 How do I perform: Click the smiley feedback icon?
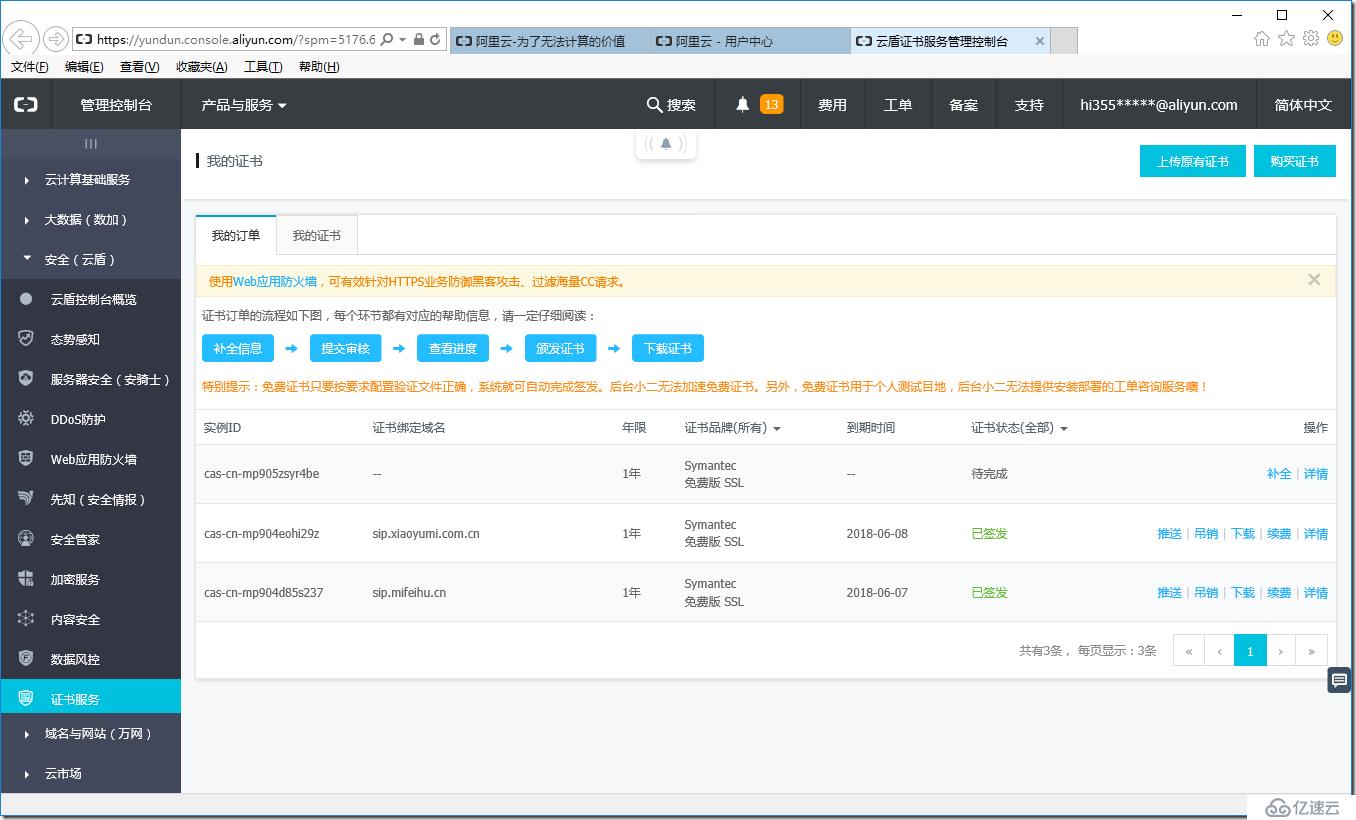click(1335, 39)
